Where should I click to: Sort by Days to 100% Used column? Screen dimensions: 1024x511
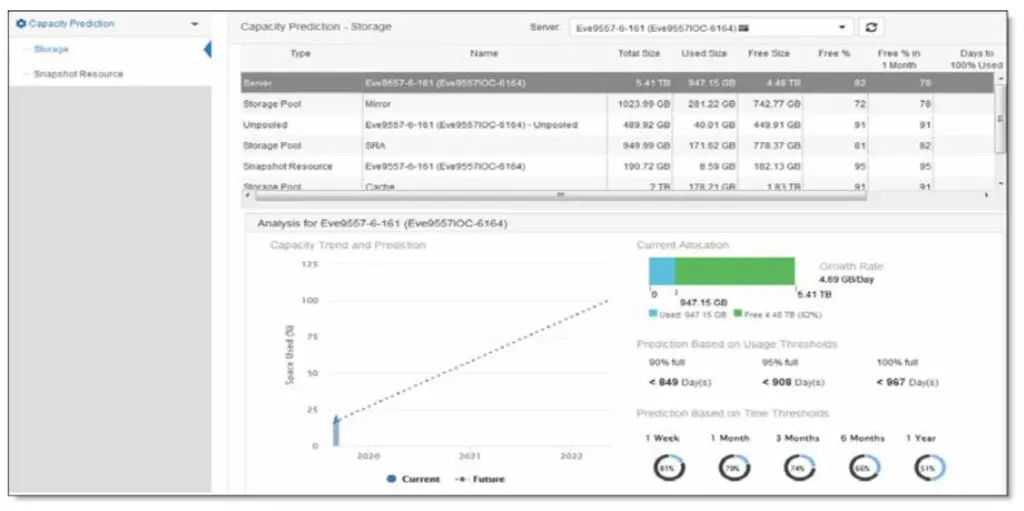tap(976, 59)
